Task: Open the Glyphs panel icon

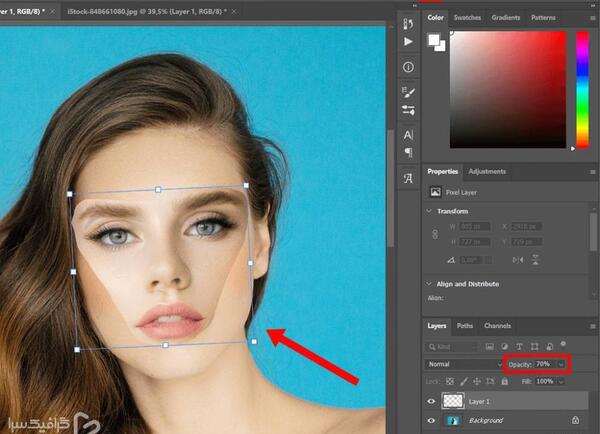Action: click(x=408, y=178)
